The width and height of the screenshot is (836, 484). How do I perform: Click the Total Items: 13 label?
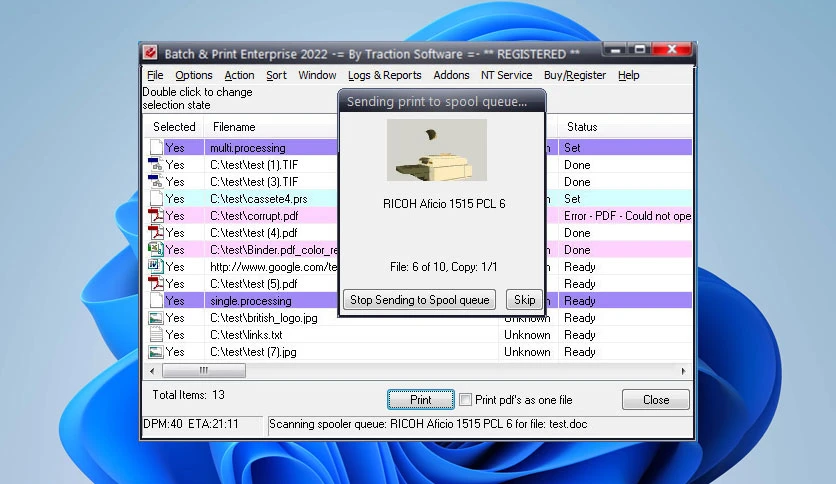[x=188, y=395]
